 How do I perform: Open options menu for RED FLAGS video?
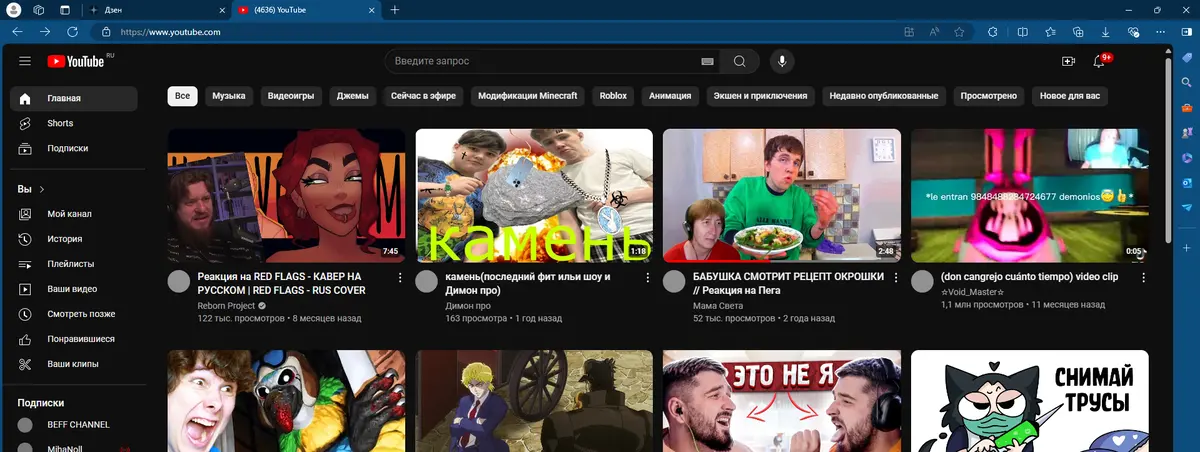400,277
